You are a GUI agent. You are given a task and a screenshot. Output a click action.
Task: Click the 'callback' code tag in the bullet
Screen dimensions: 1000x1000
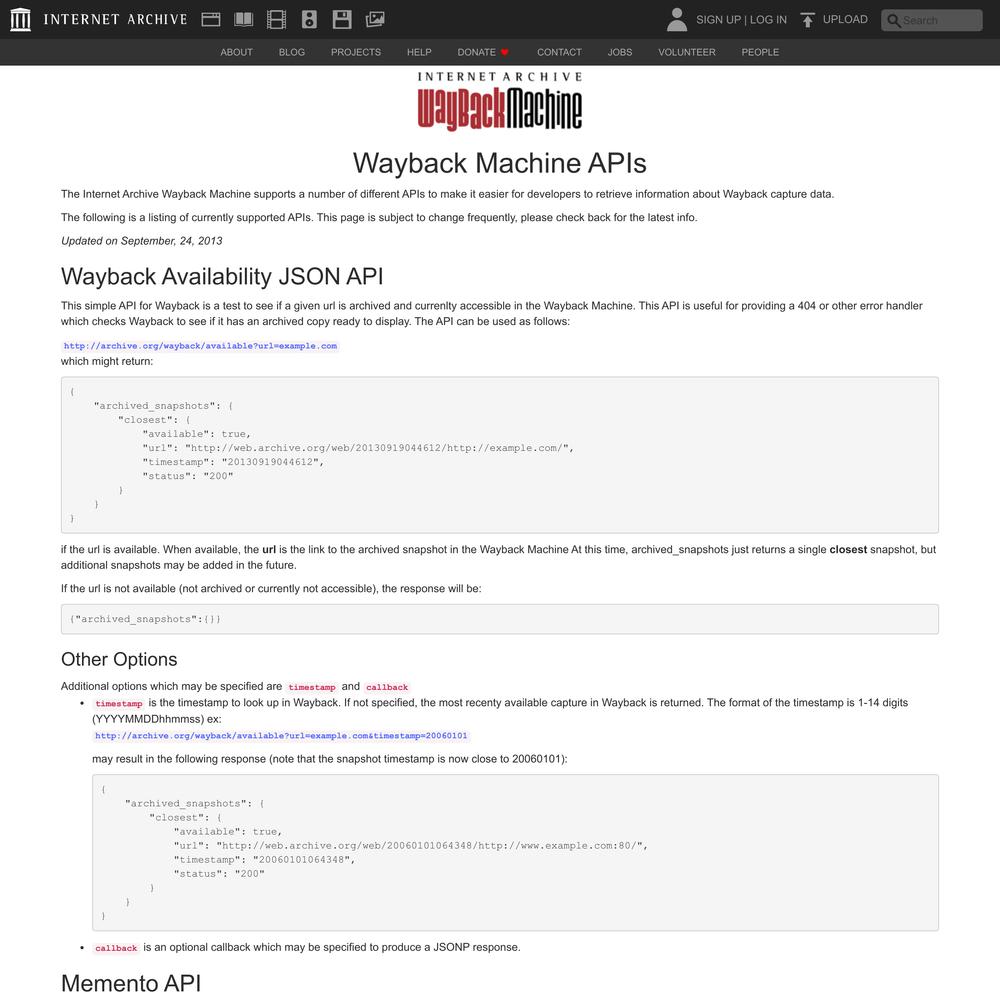[116, 948]
